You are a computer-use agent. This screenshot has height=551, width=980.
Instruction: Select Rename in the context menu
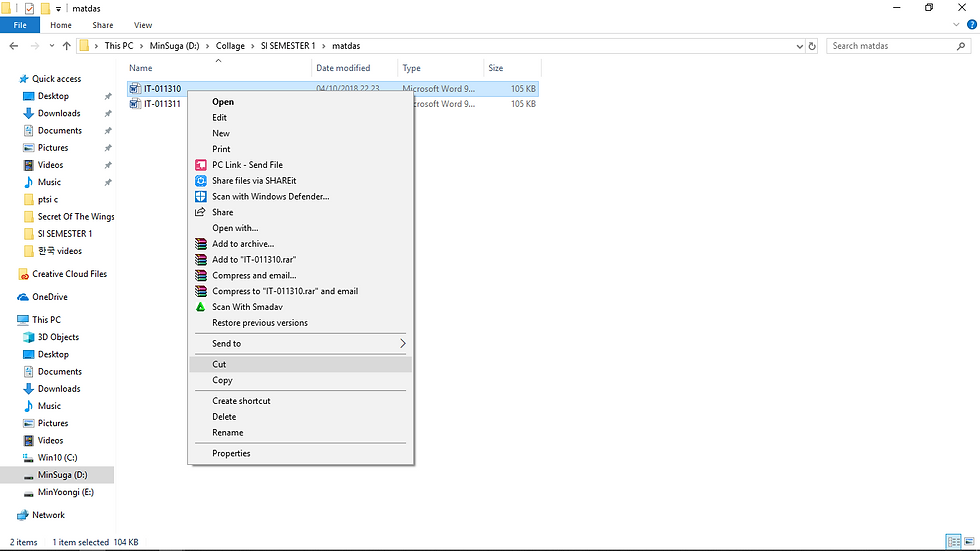pyautogui.click(x=300, y=432)
